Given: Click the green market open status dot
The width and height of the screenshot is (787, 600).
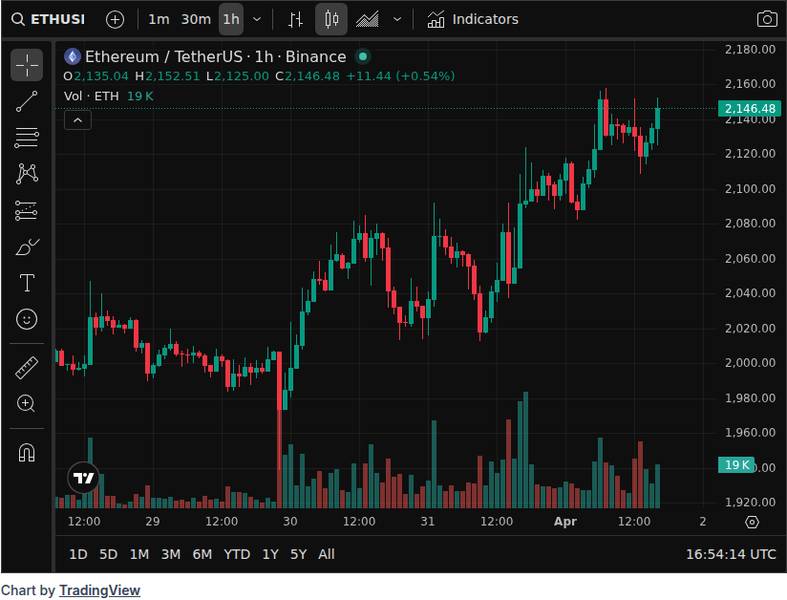Looking at the screenshot, I should click(x=363, y=57).
